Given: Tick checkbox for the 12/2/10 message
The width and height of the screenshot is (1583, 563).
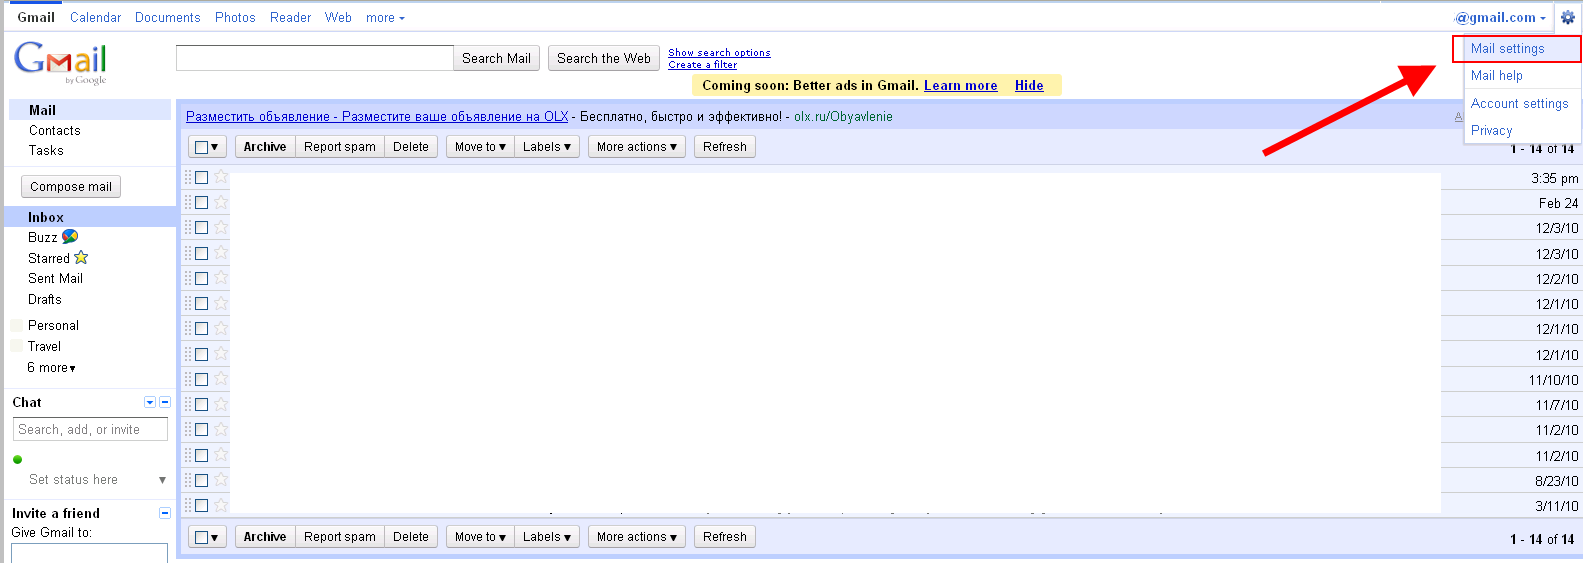Looking at the screenshot, I should click(x=201, y=278).
